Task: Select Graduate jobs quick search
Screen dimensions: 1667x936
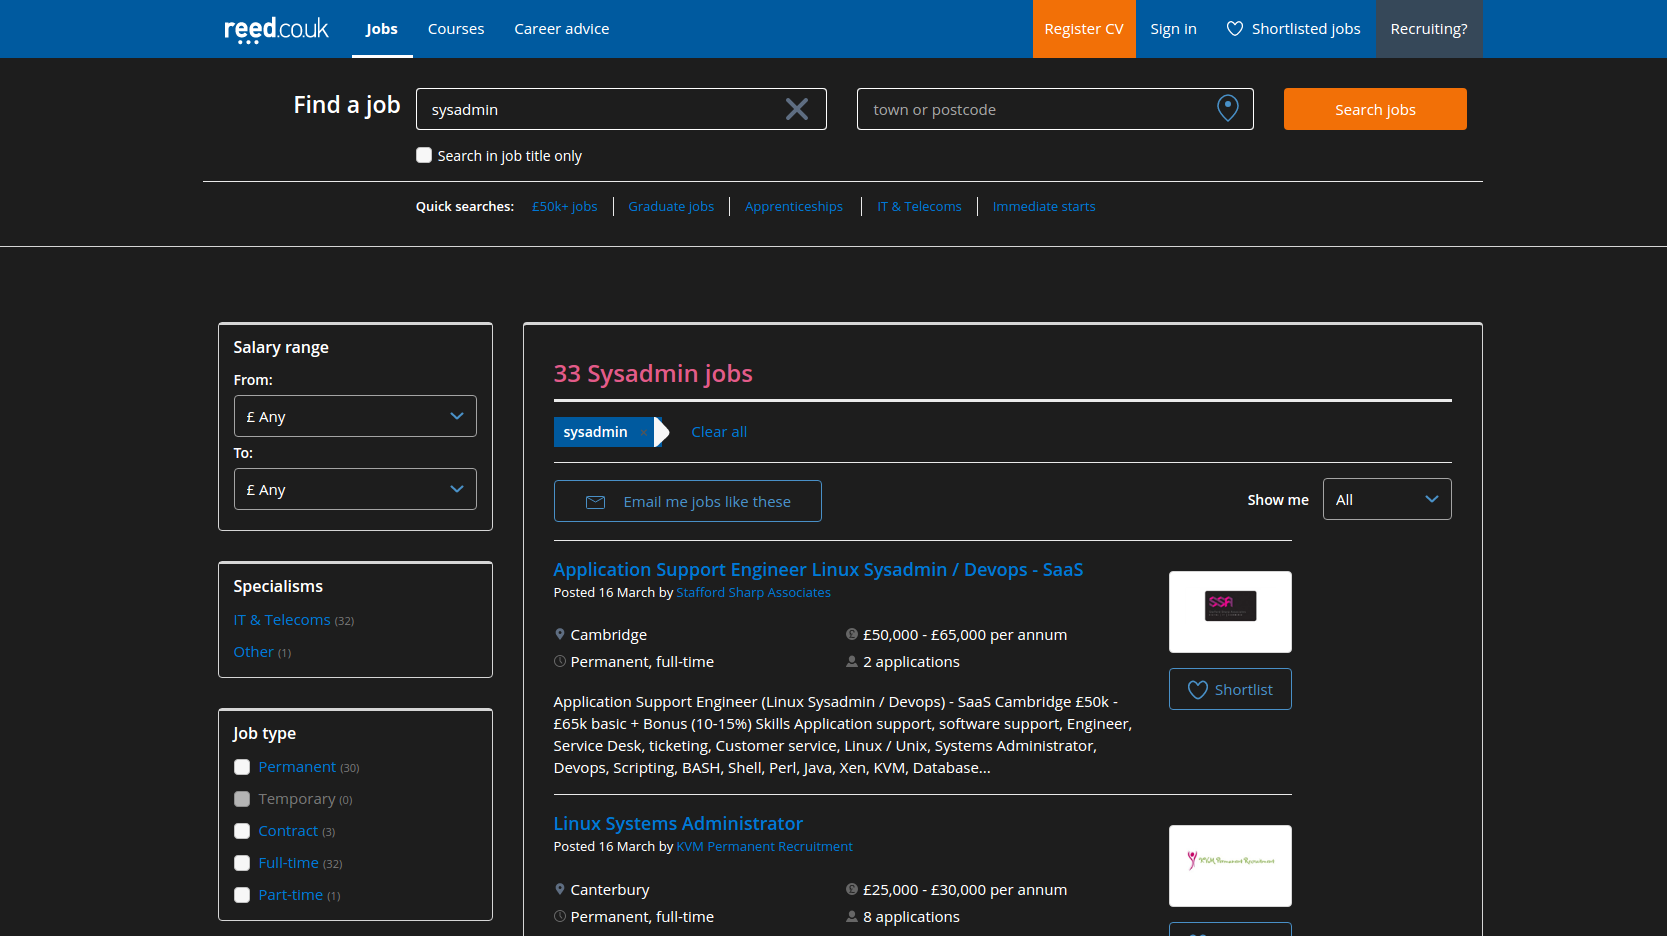Action: (x=671, y=207)
